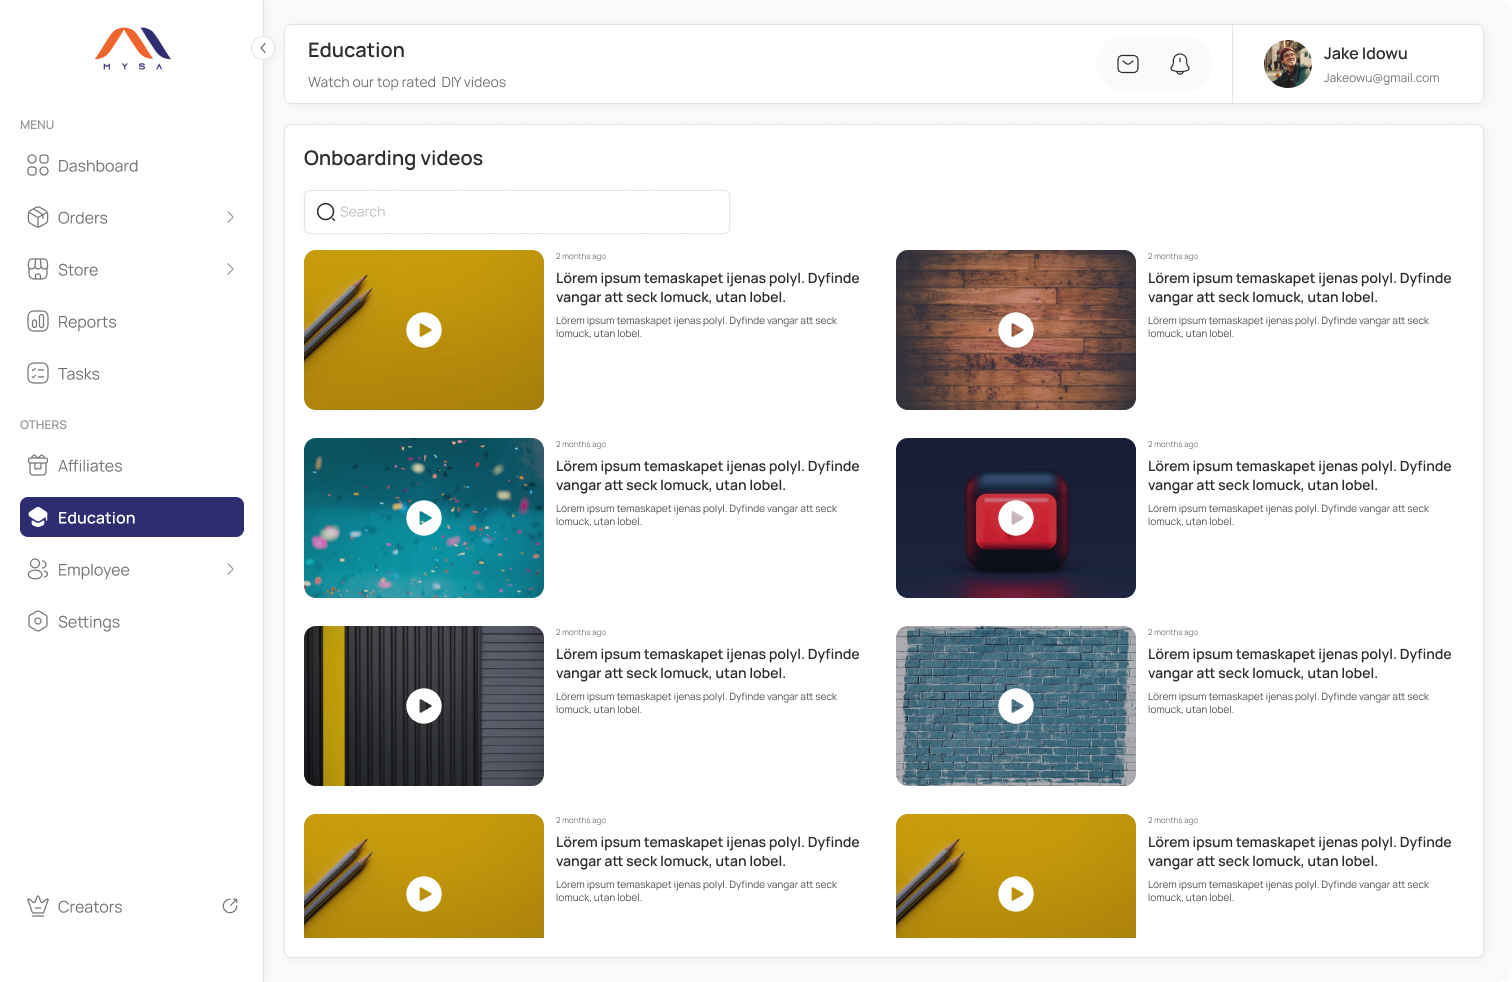
Task: Click the Employee people icon
Action: pos(38,569)
